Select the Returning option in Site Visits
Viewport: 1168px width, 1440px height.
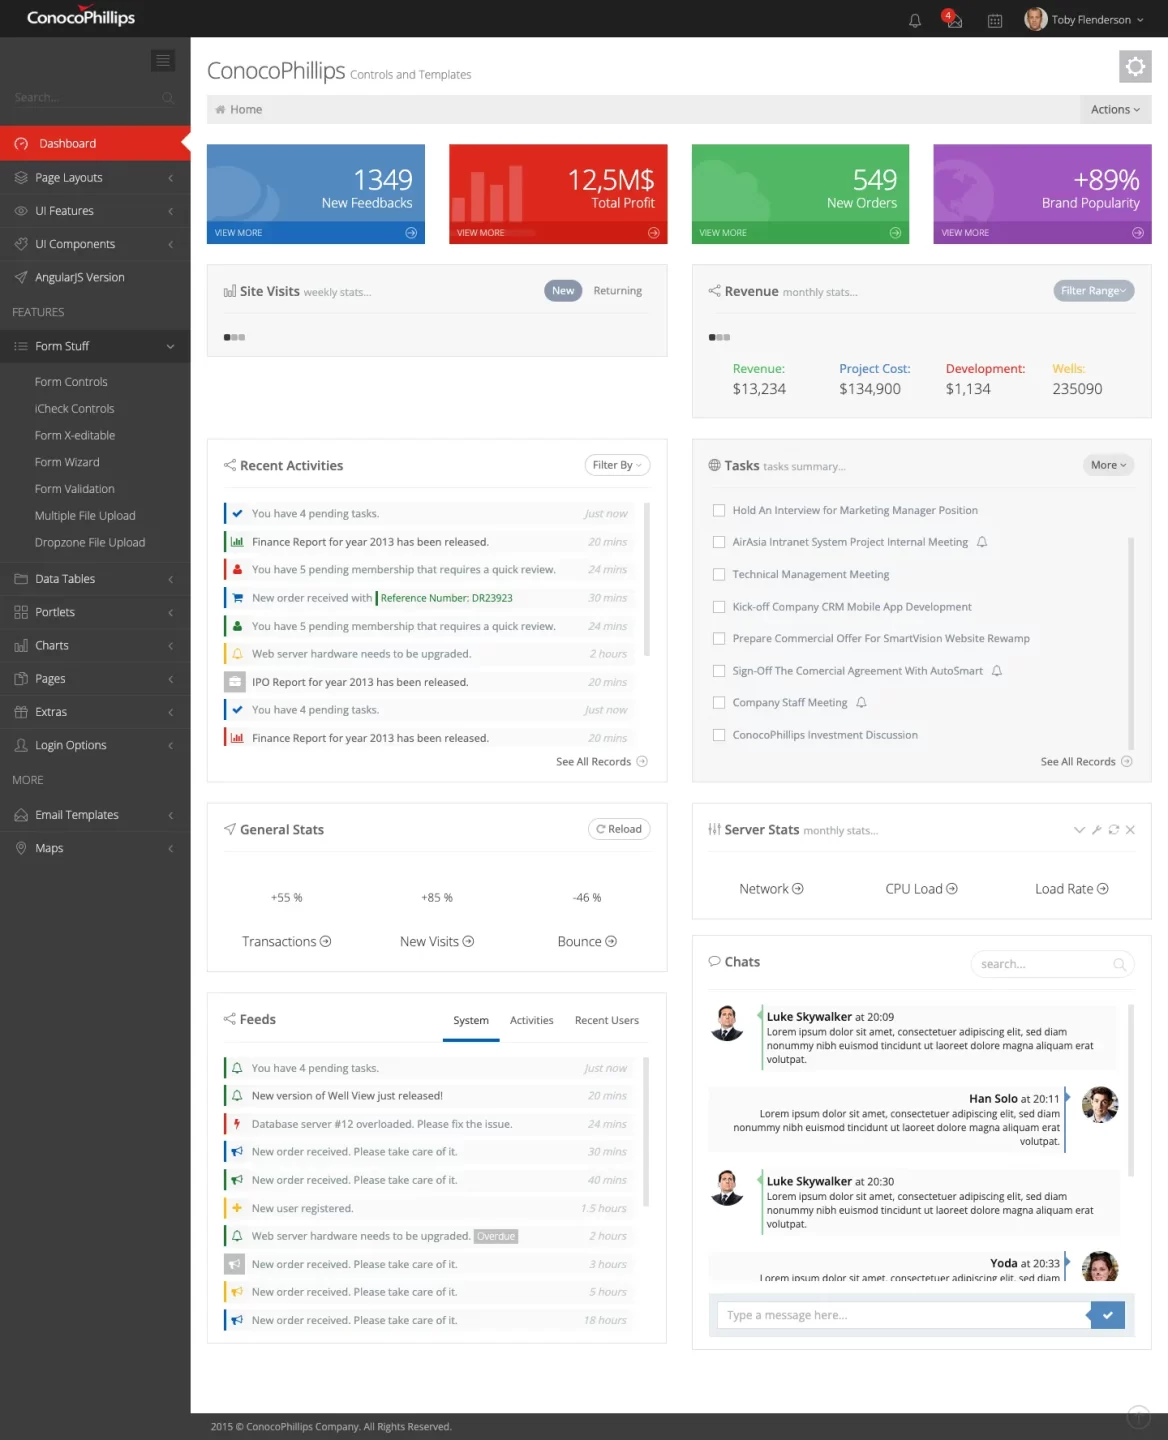coord(618,291)
